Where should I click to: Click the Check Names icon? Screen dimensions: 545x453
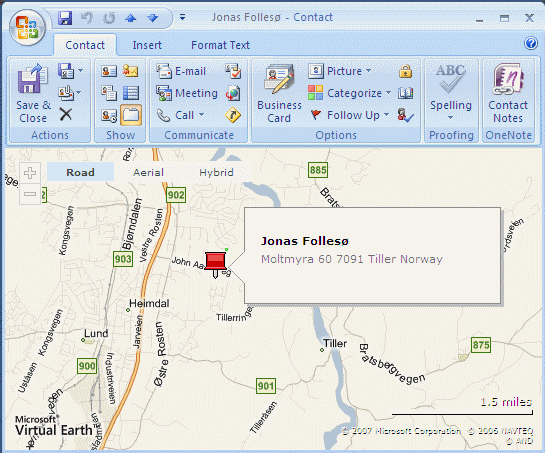pyautogui.click(x=405, y=115)
